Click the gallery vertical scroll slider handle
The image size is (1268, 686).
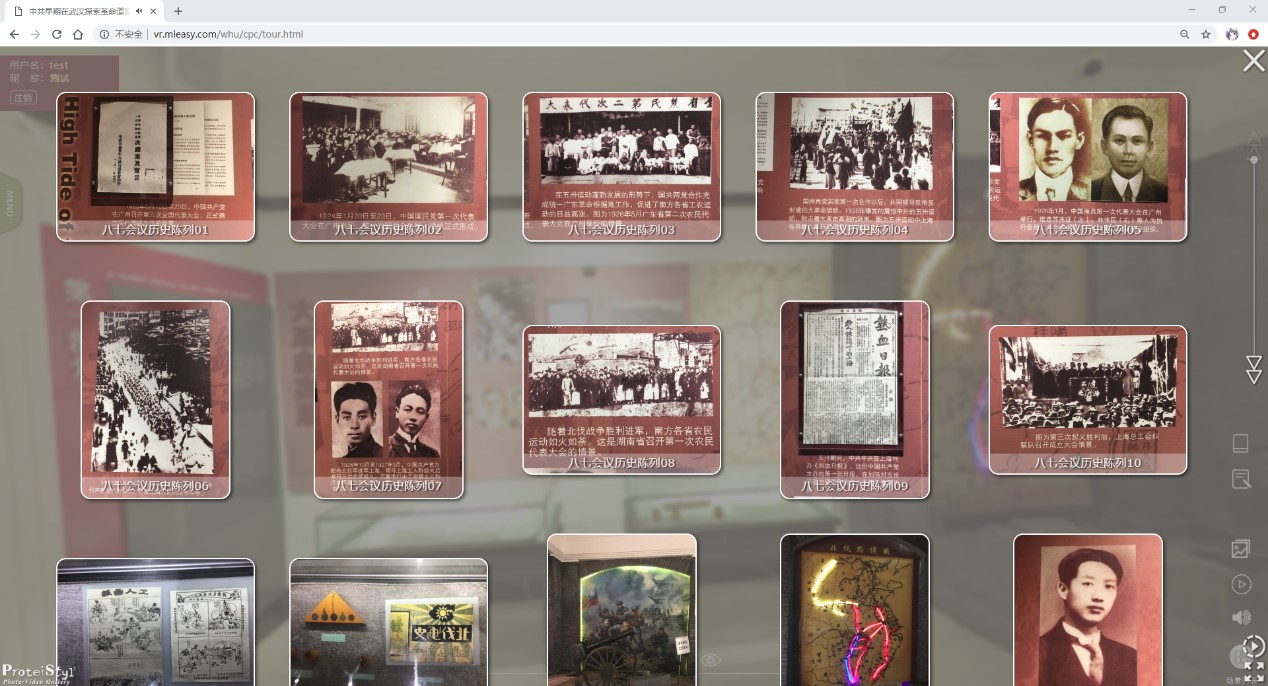1254,159
